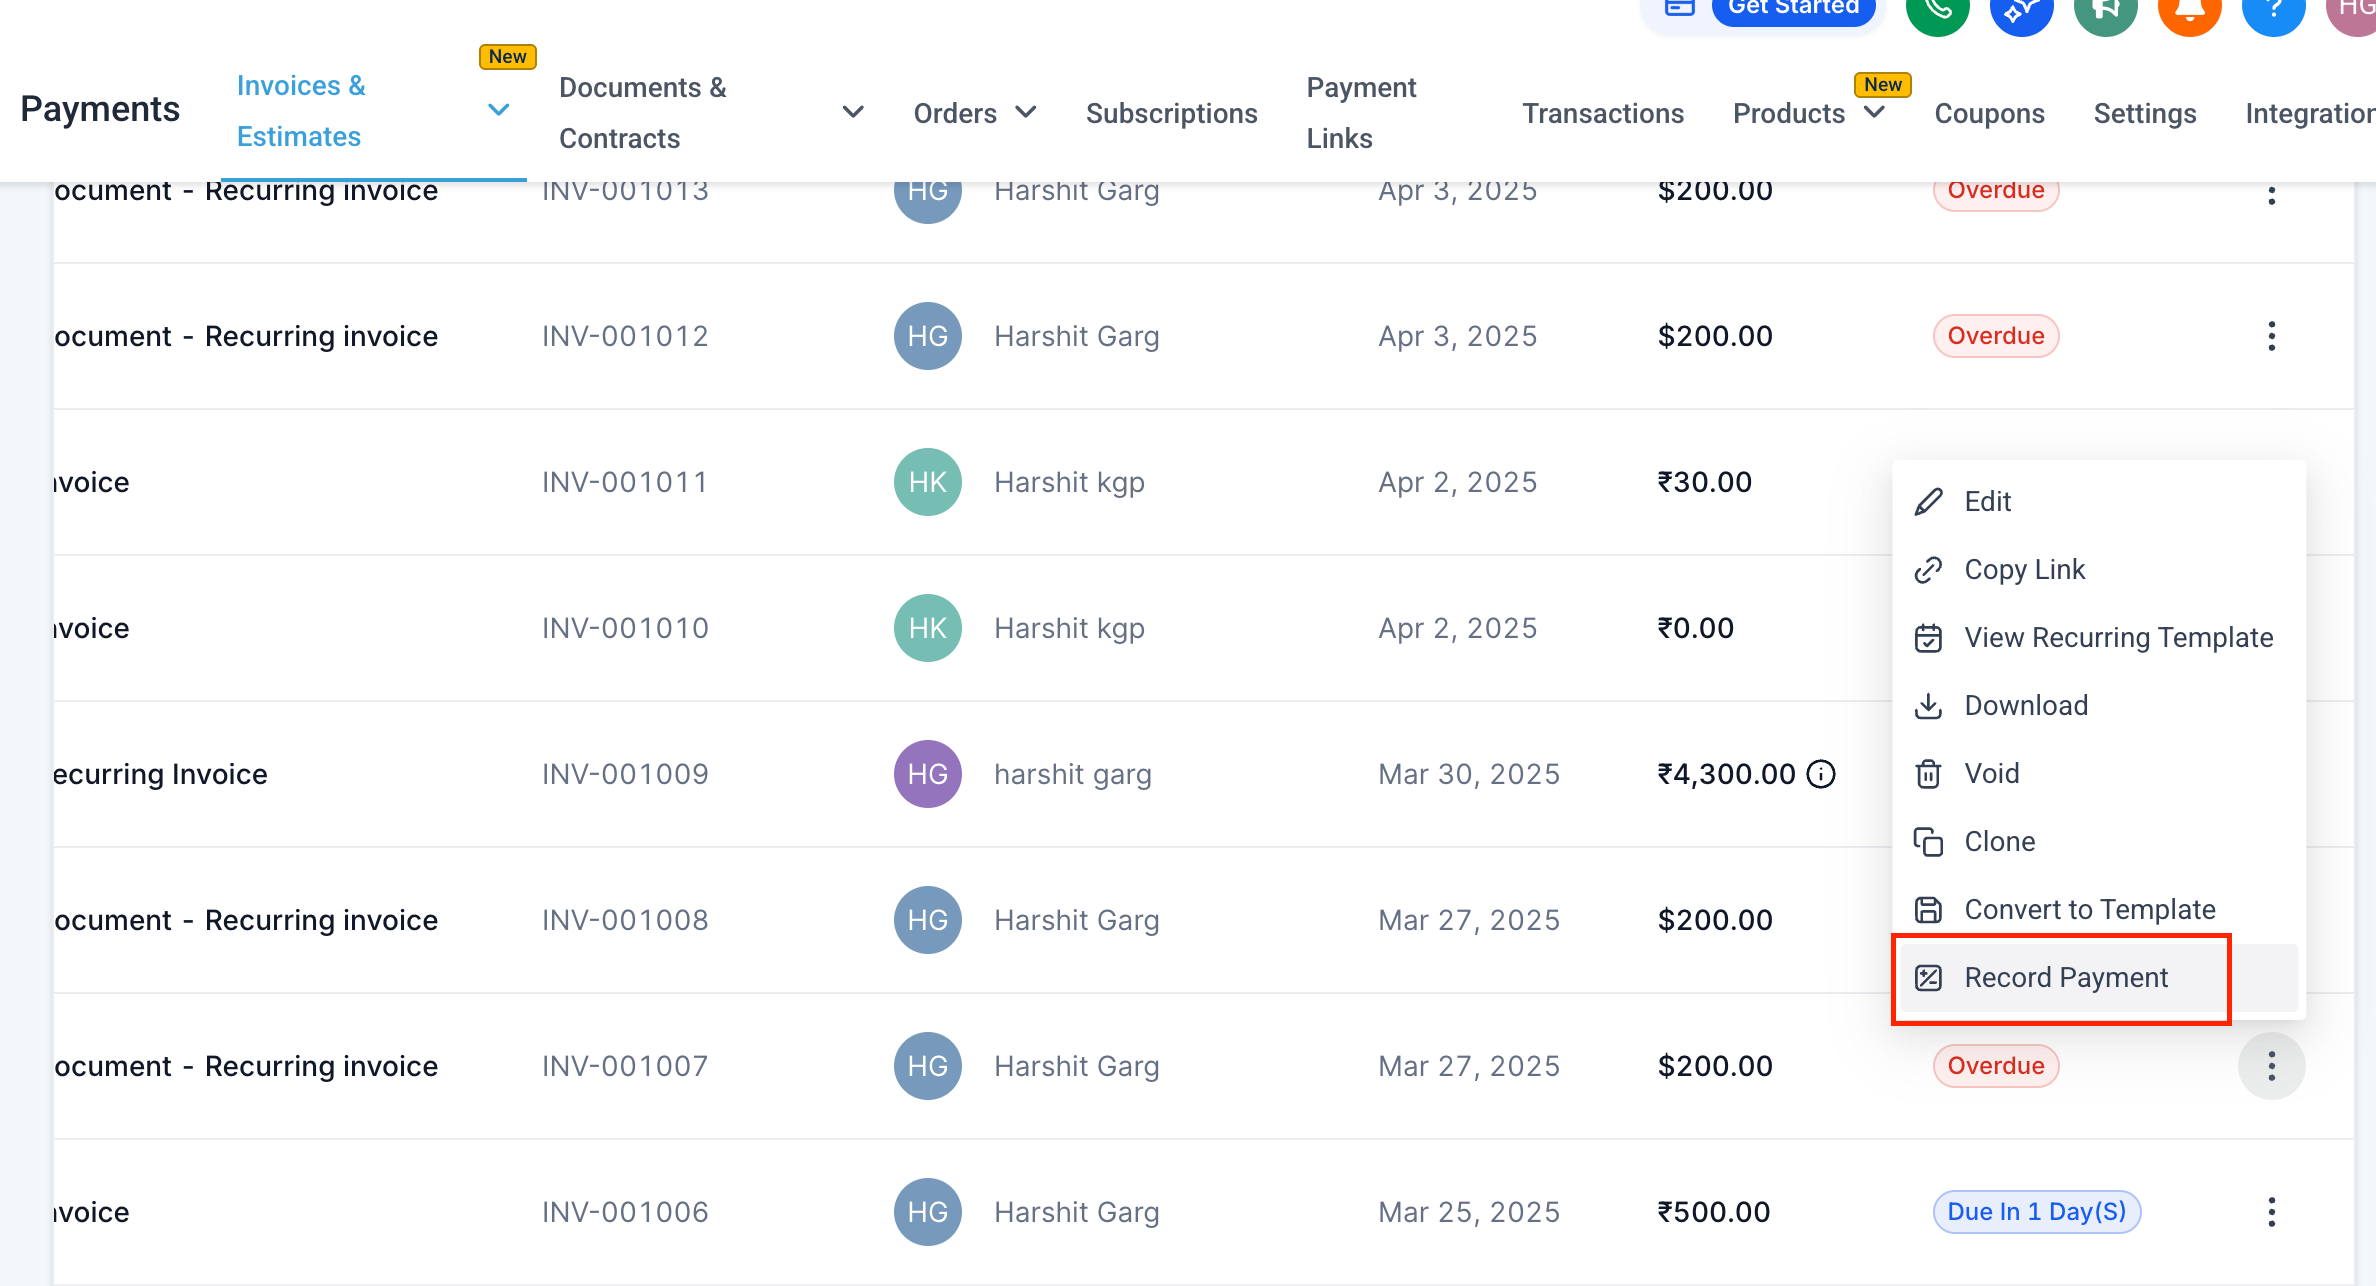The width and height of the screenshot is (2376, 1286).
Task: Open the orange notifications bell
Action: [2189, 10]
